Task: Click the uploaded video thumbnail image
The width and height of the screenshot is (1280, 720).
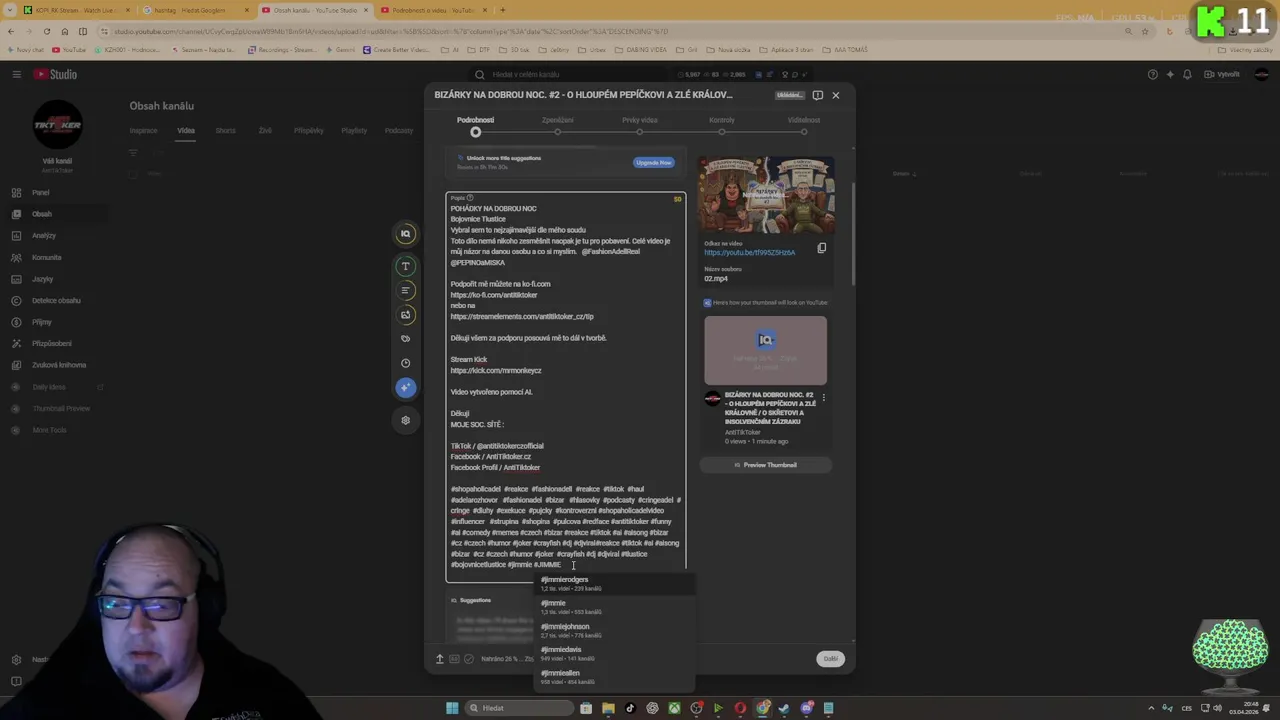Action: point(766,195)
